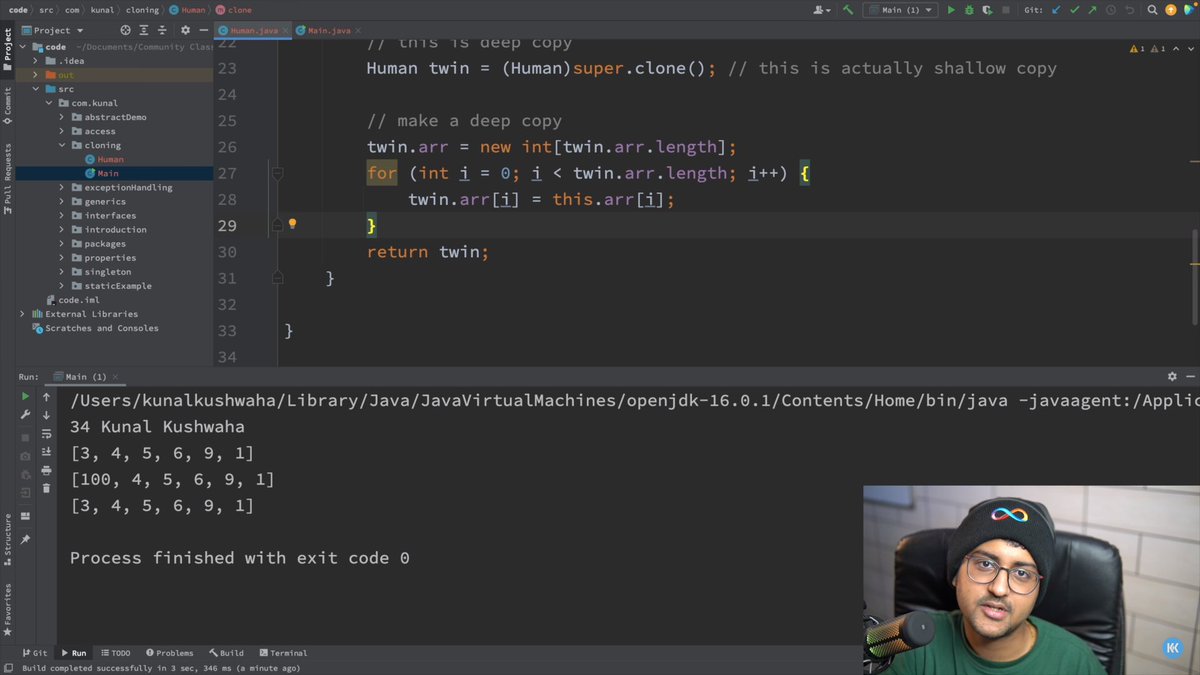This screenshot has height=675, width=1200.
Task: Open the TODO tool window tab
Action: point(115,653)
